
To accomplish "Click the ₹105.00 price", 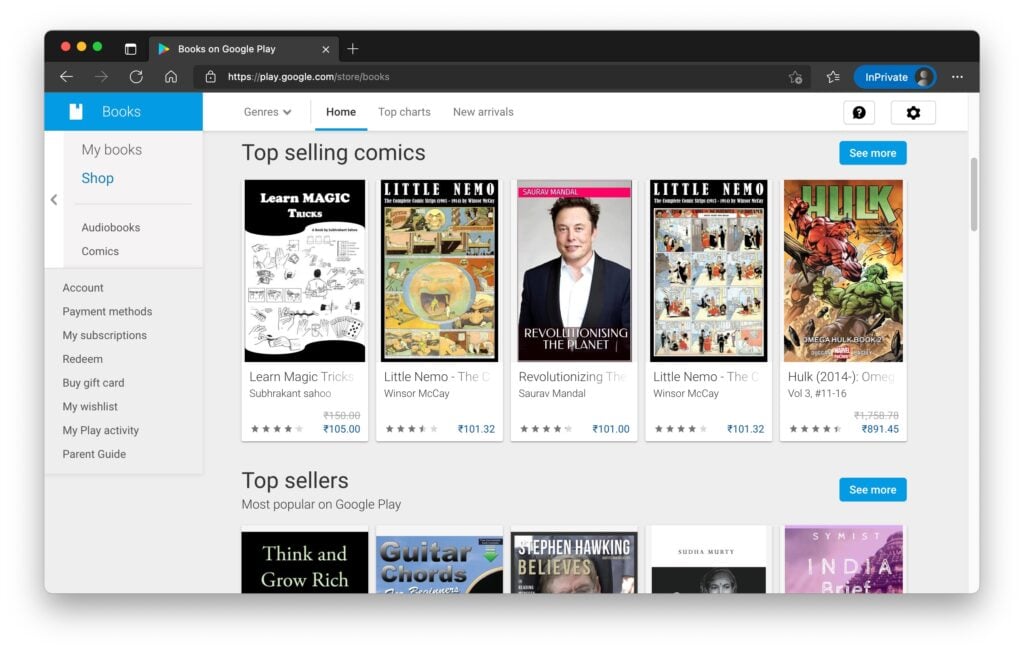I will (x=342, y=429).
